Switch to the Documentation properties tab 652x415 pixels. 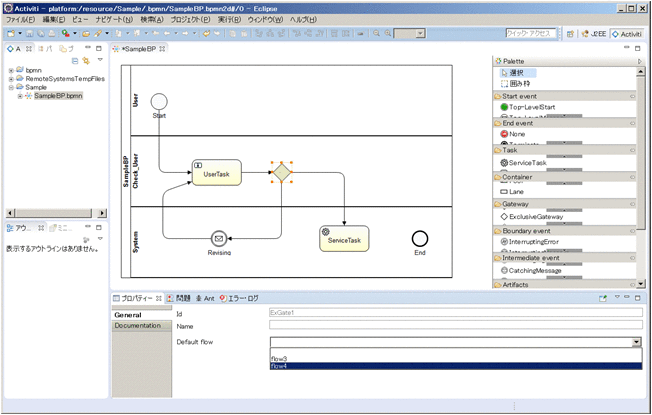(x=139, y=326)
